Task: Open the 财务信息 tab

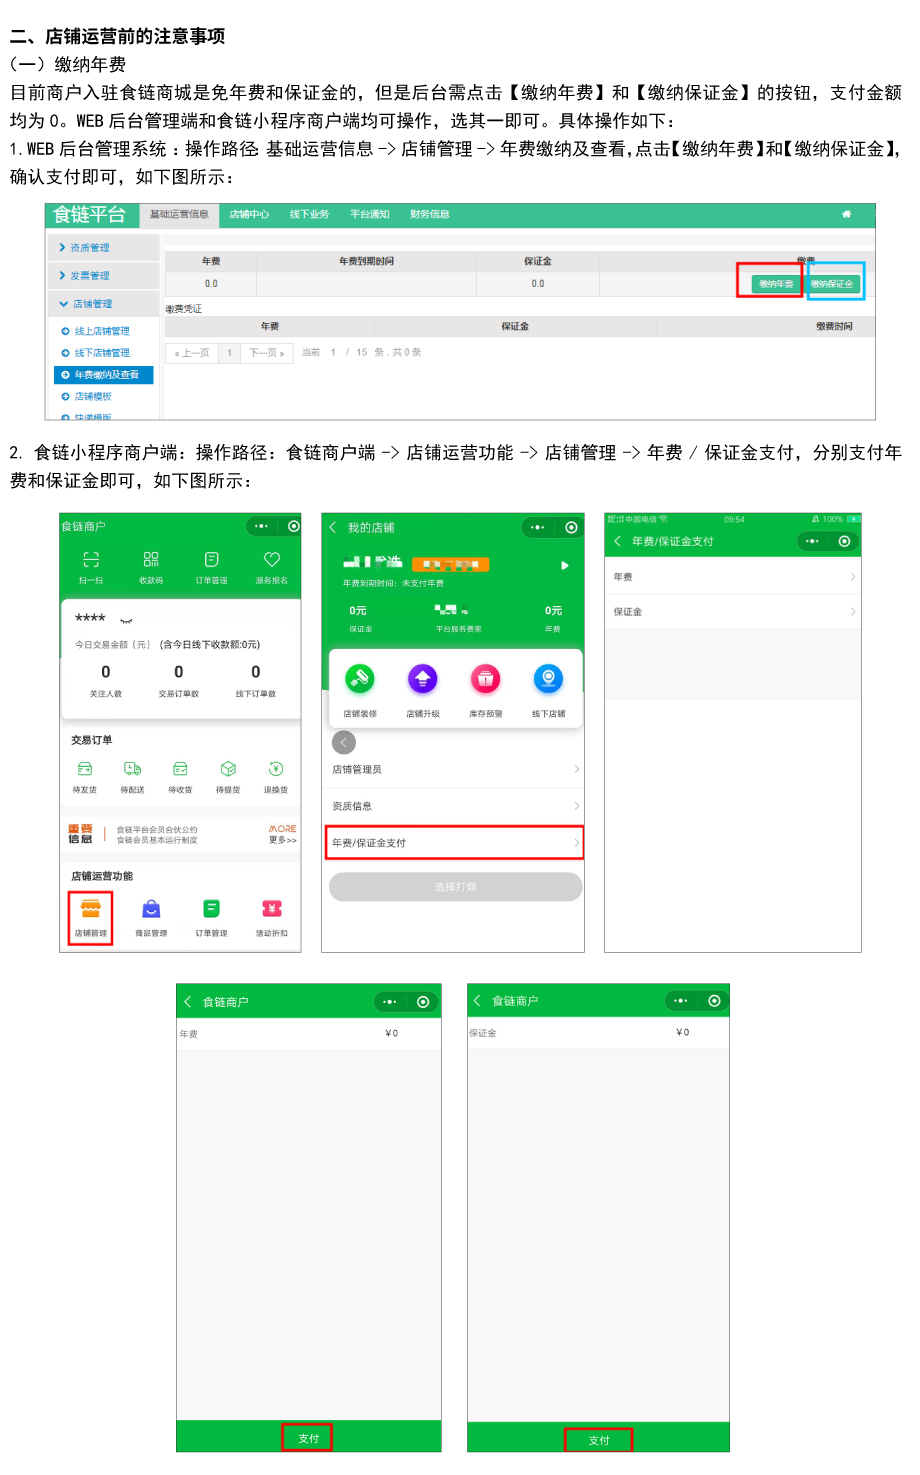Action: (x=429, y=214)
